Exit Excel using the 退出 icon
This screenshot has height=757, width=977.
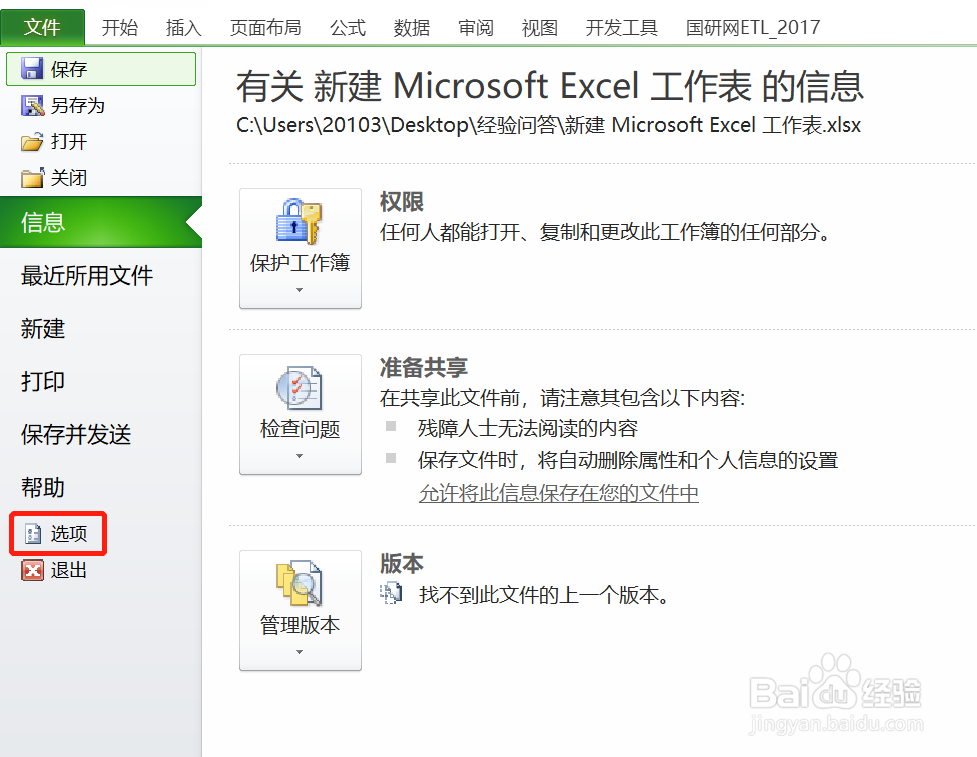(32, 570)
